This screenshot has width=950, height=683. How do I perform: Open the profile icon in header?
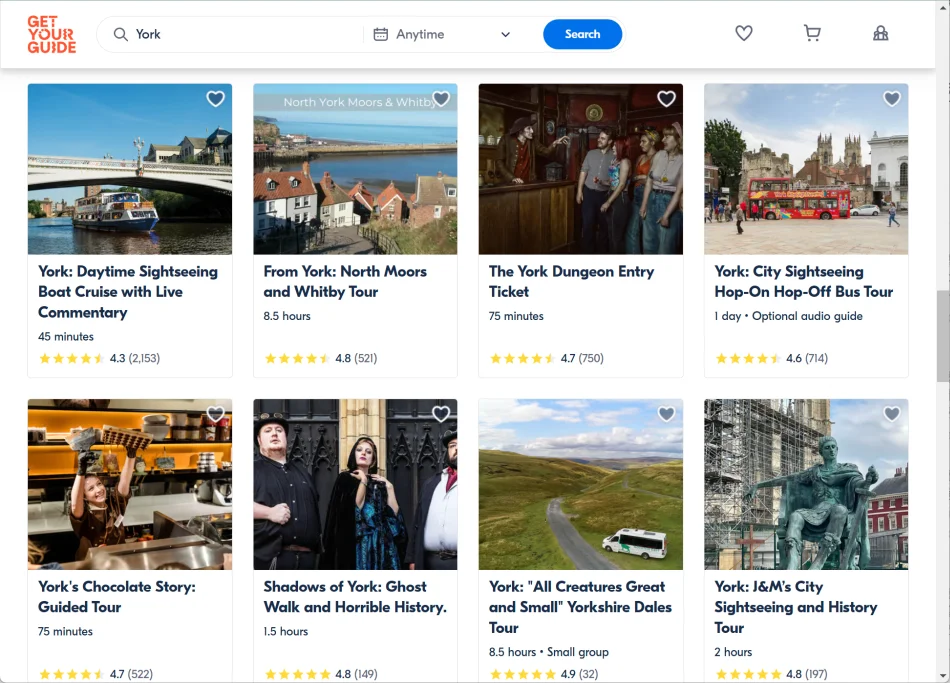coord(880,34)
